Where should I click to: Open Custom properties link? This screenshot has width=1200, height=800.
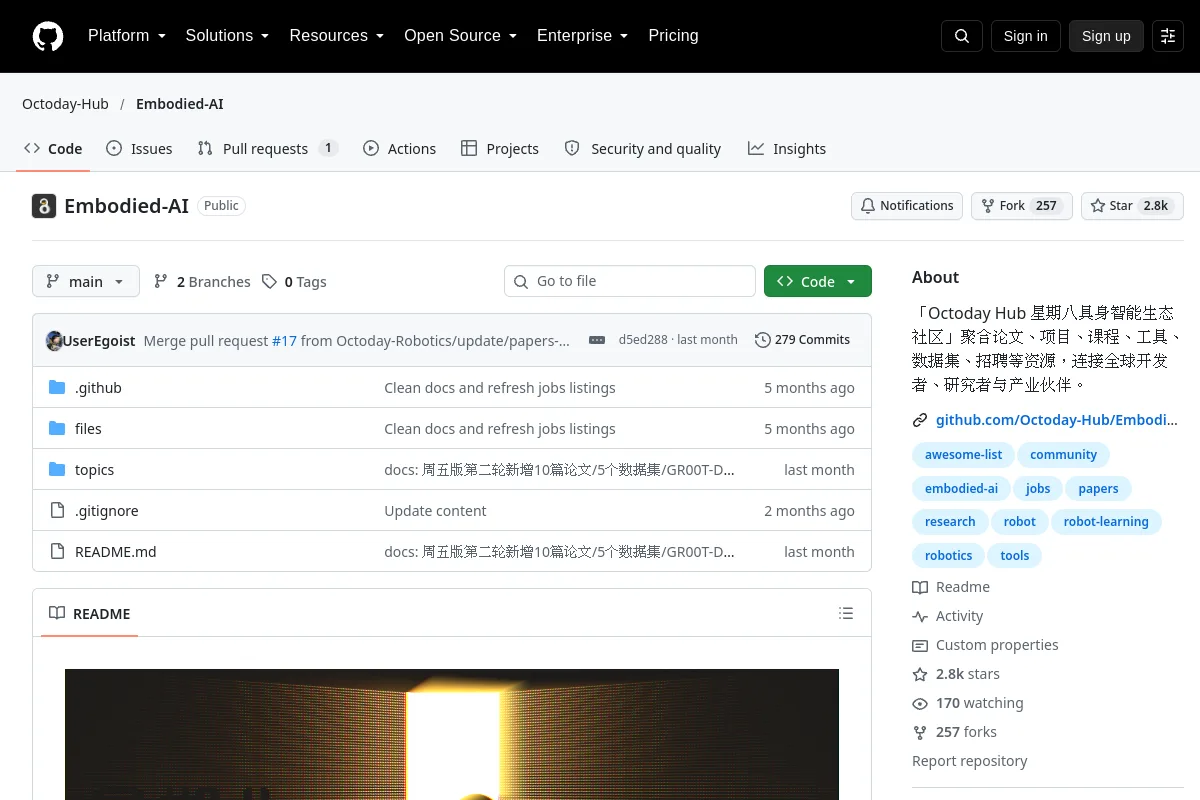[985, 645]
